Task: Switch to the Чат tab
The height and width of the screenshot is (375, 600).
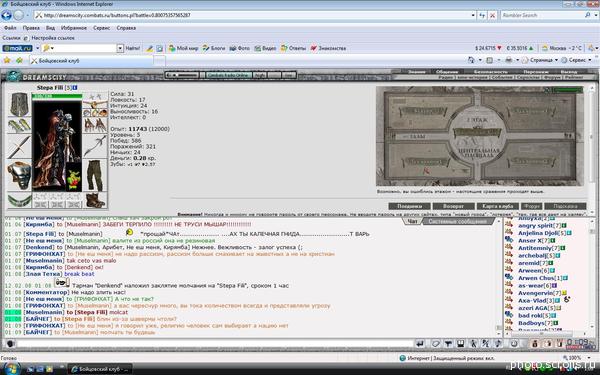Action: point(412,221)
